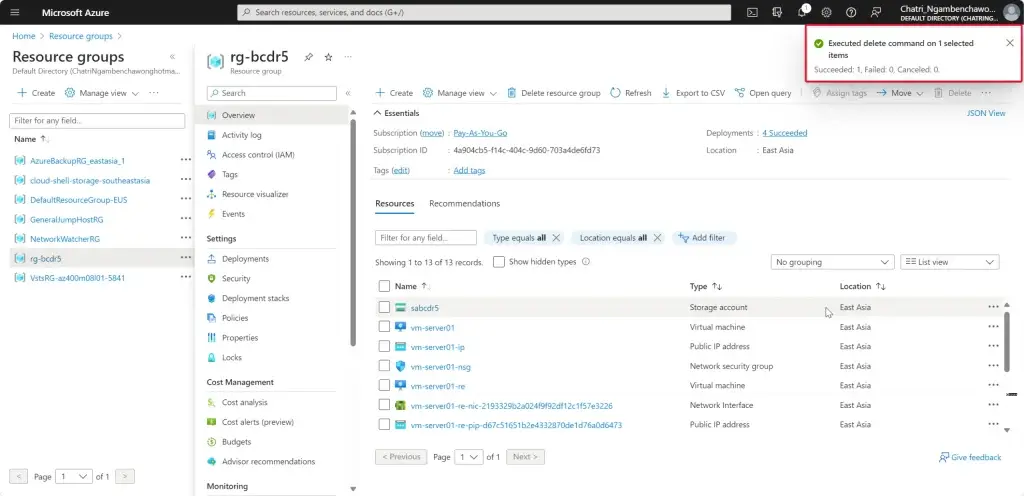Click Open query in toolbar

click(x=763, y=93)
